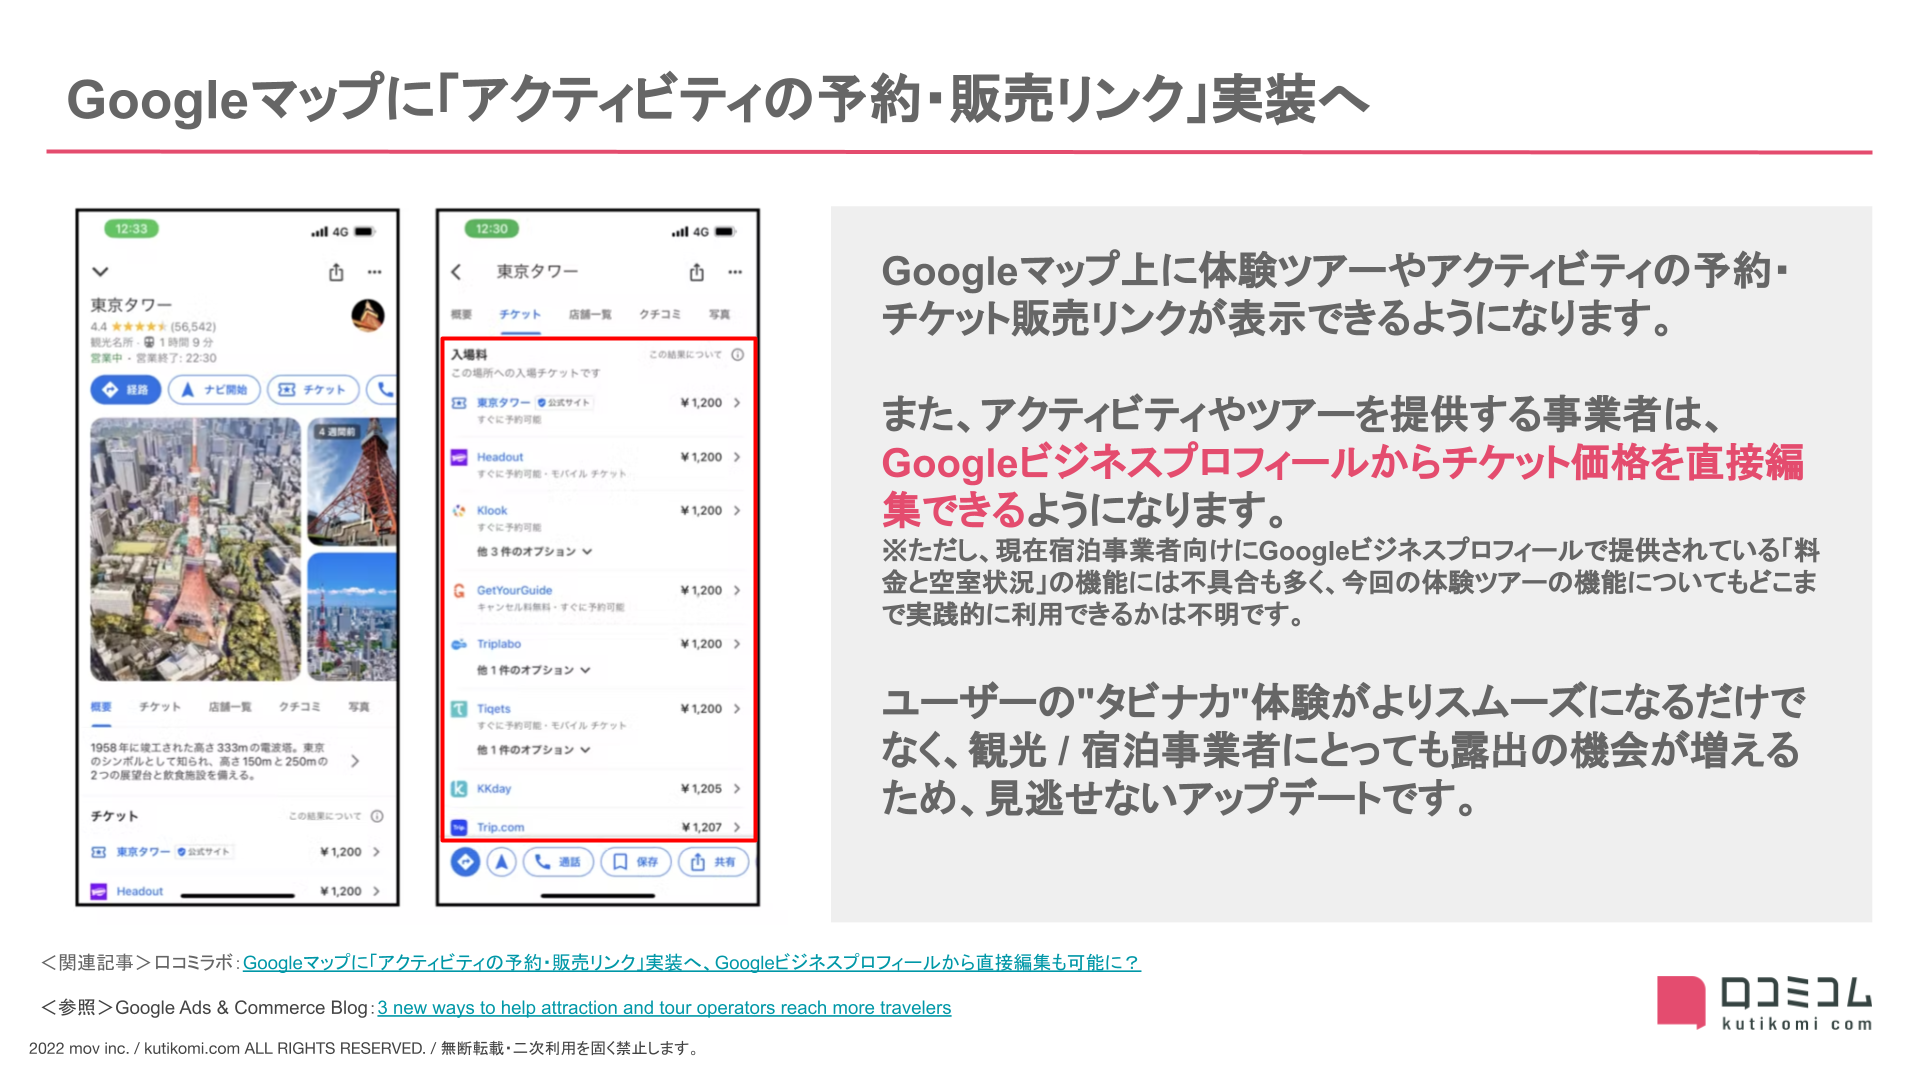
Task: Collapse place sheet with down chevron, left phone
Action: pos(100,271)
